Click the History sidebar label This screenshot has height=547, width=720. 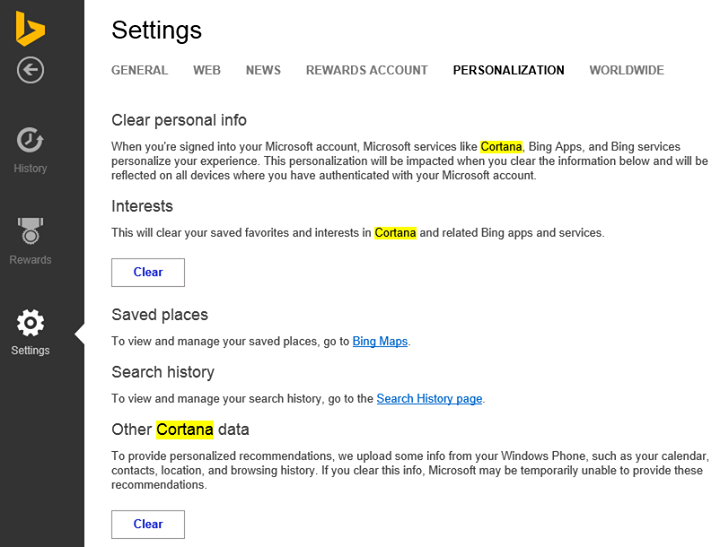tap(30, 169)
